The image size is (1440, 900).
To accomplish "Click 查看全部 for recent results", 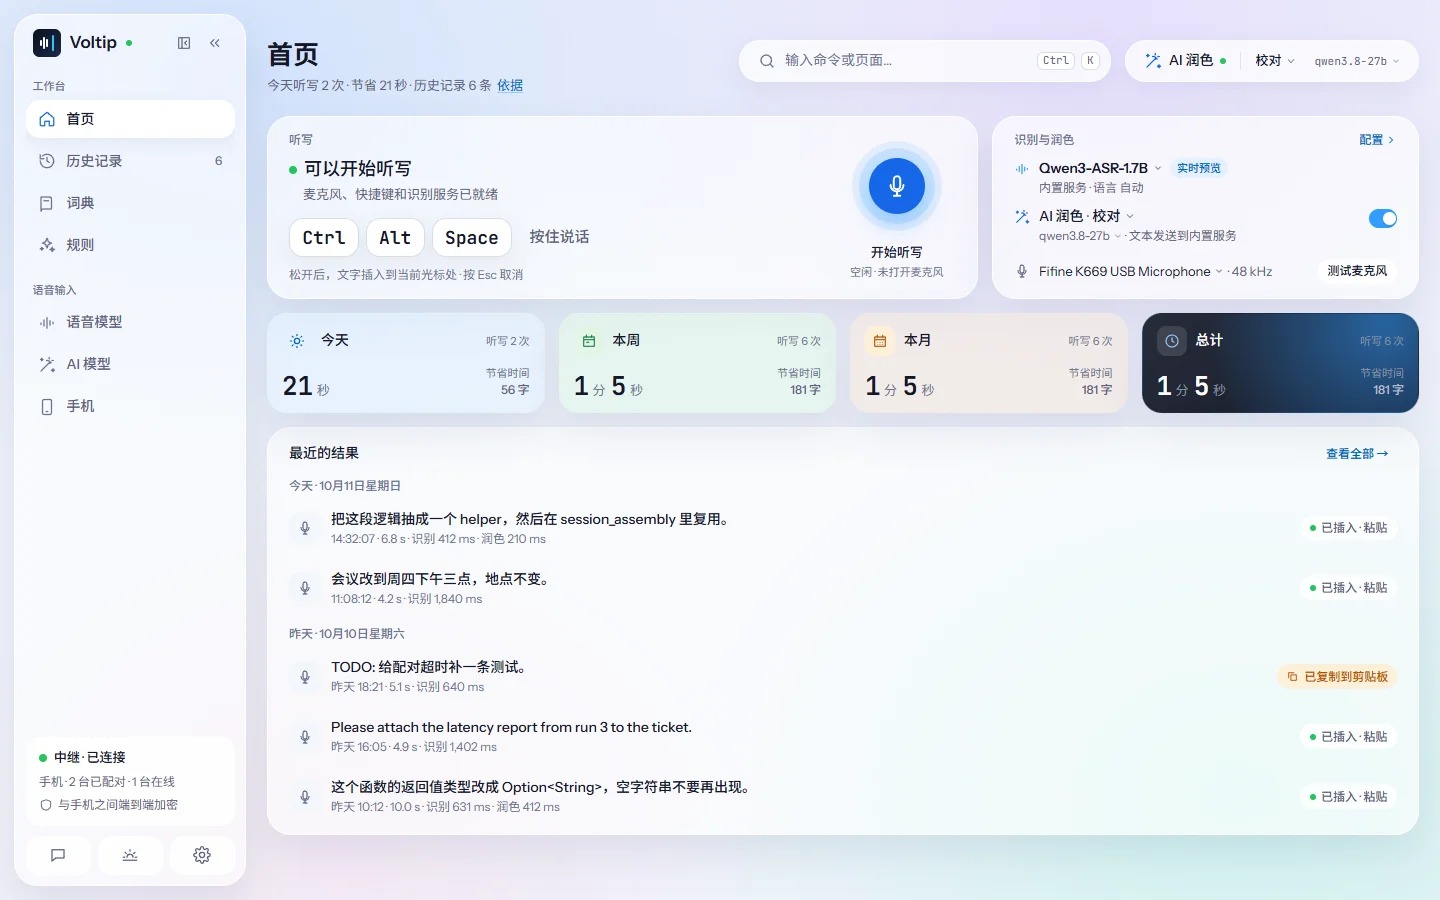I will click(1357, 454).
